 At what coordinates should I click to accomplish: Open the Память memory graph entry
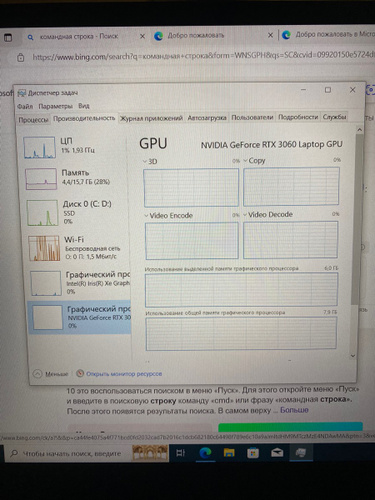coord(76,178)
